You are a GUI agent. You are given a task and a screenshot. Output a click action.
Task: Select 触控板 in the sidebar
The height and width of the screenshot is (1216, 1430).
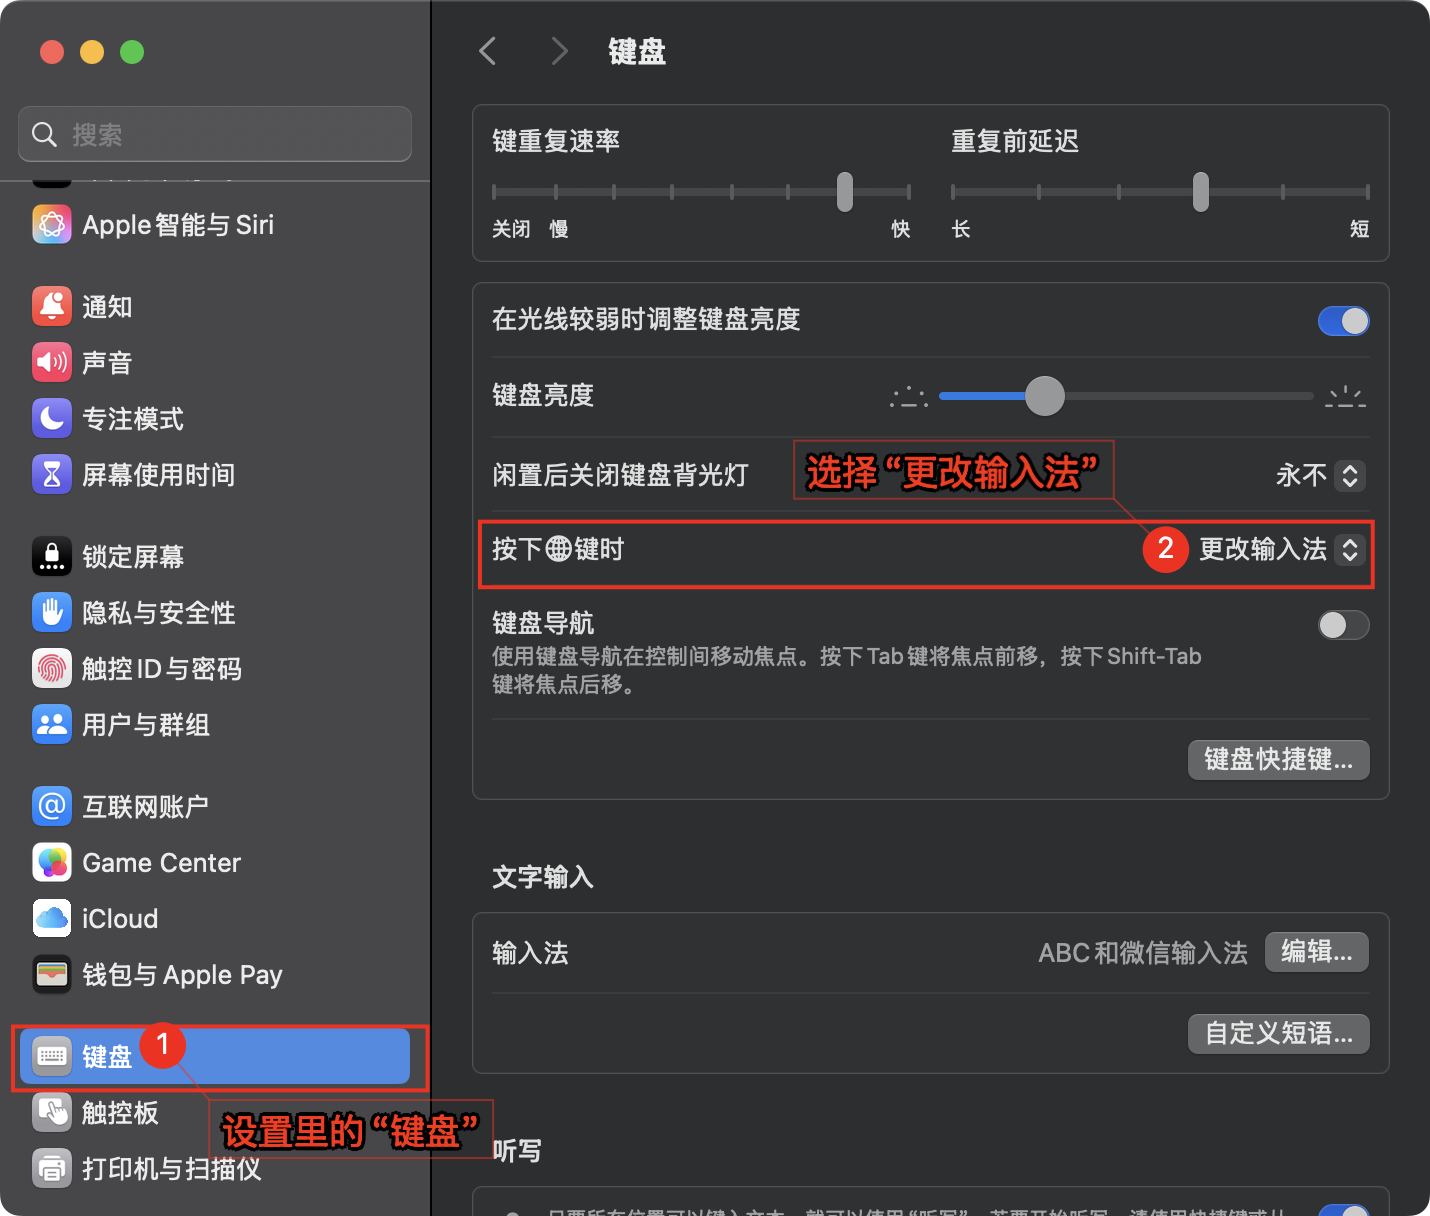coord(120,1113)
